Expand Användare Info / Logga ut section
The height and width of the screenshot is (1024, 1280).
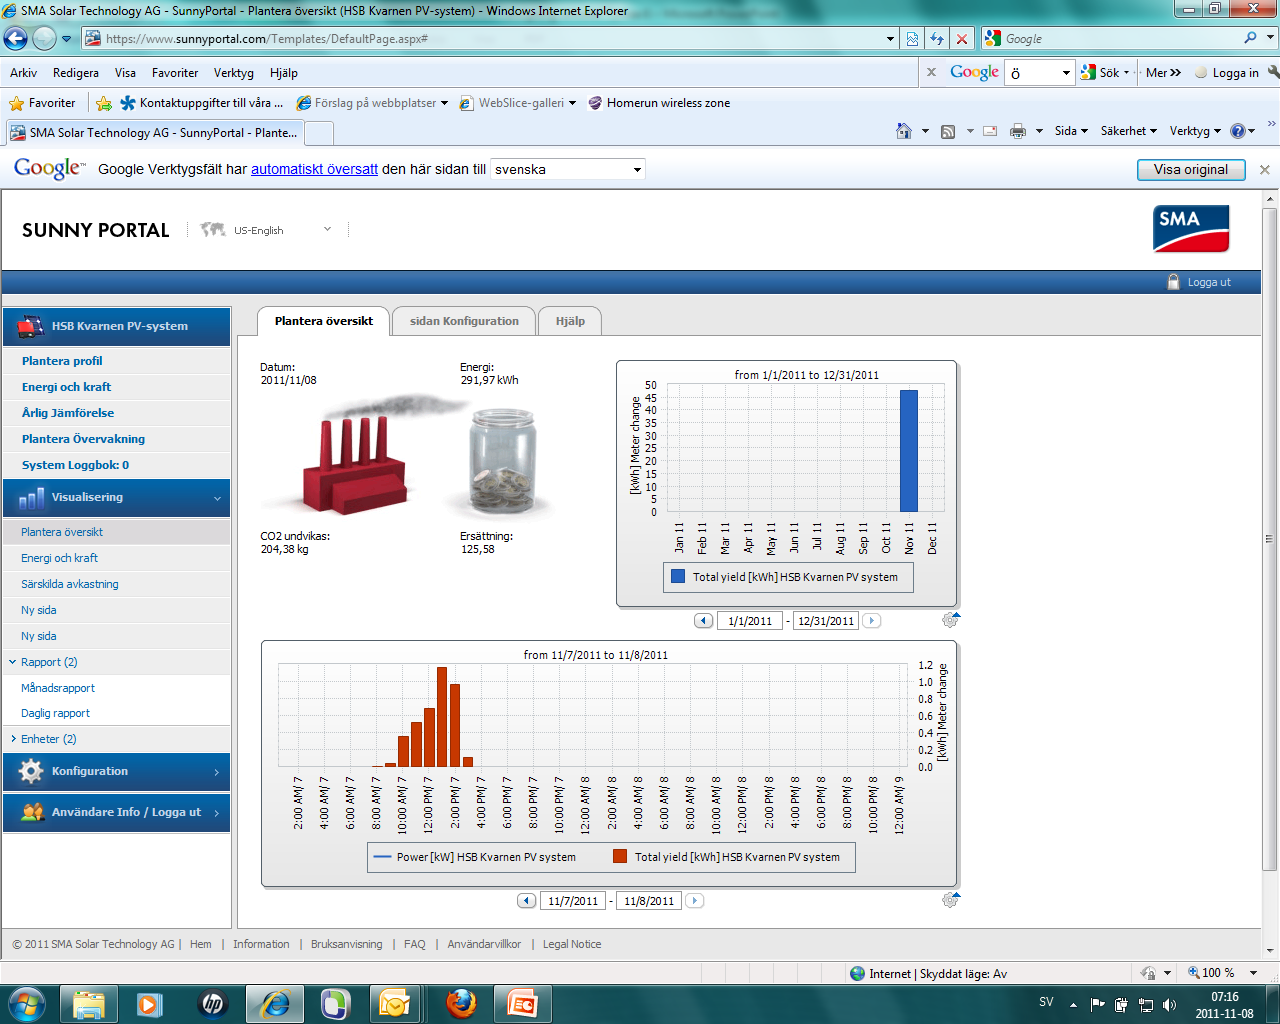pyautogui.click(x=116, y=812)
